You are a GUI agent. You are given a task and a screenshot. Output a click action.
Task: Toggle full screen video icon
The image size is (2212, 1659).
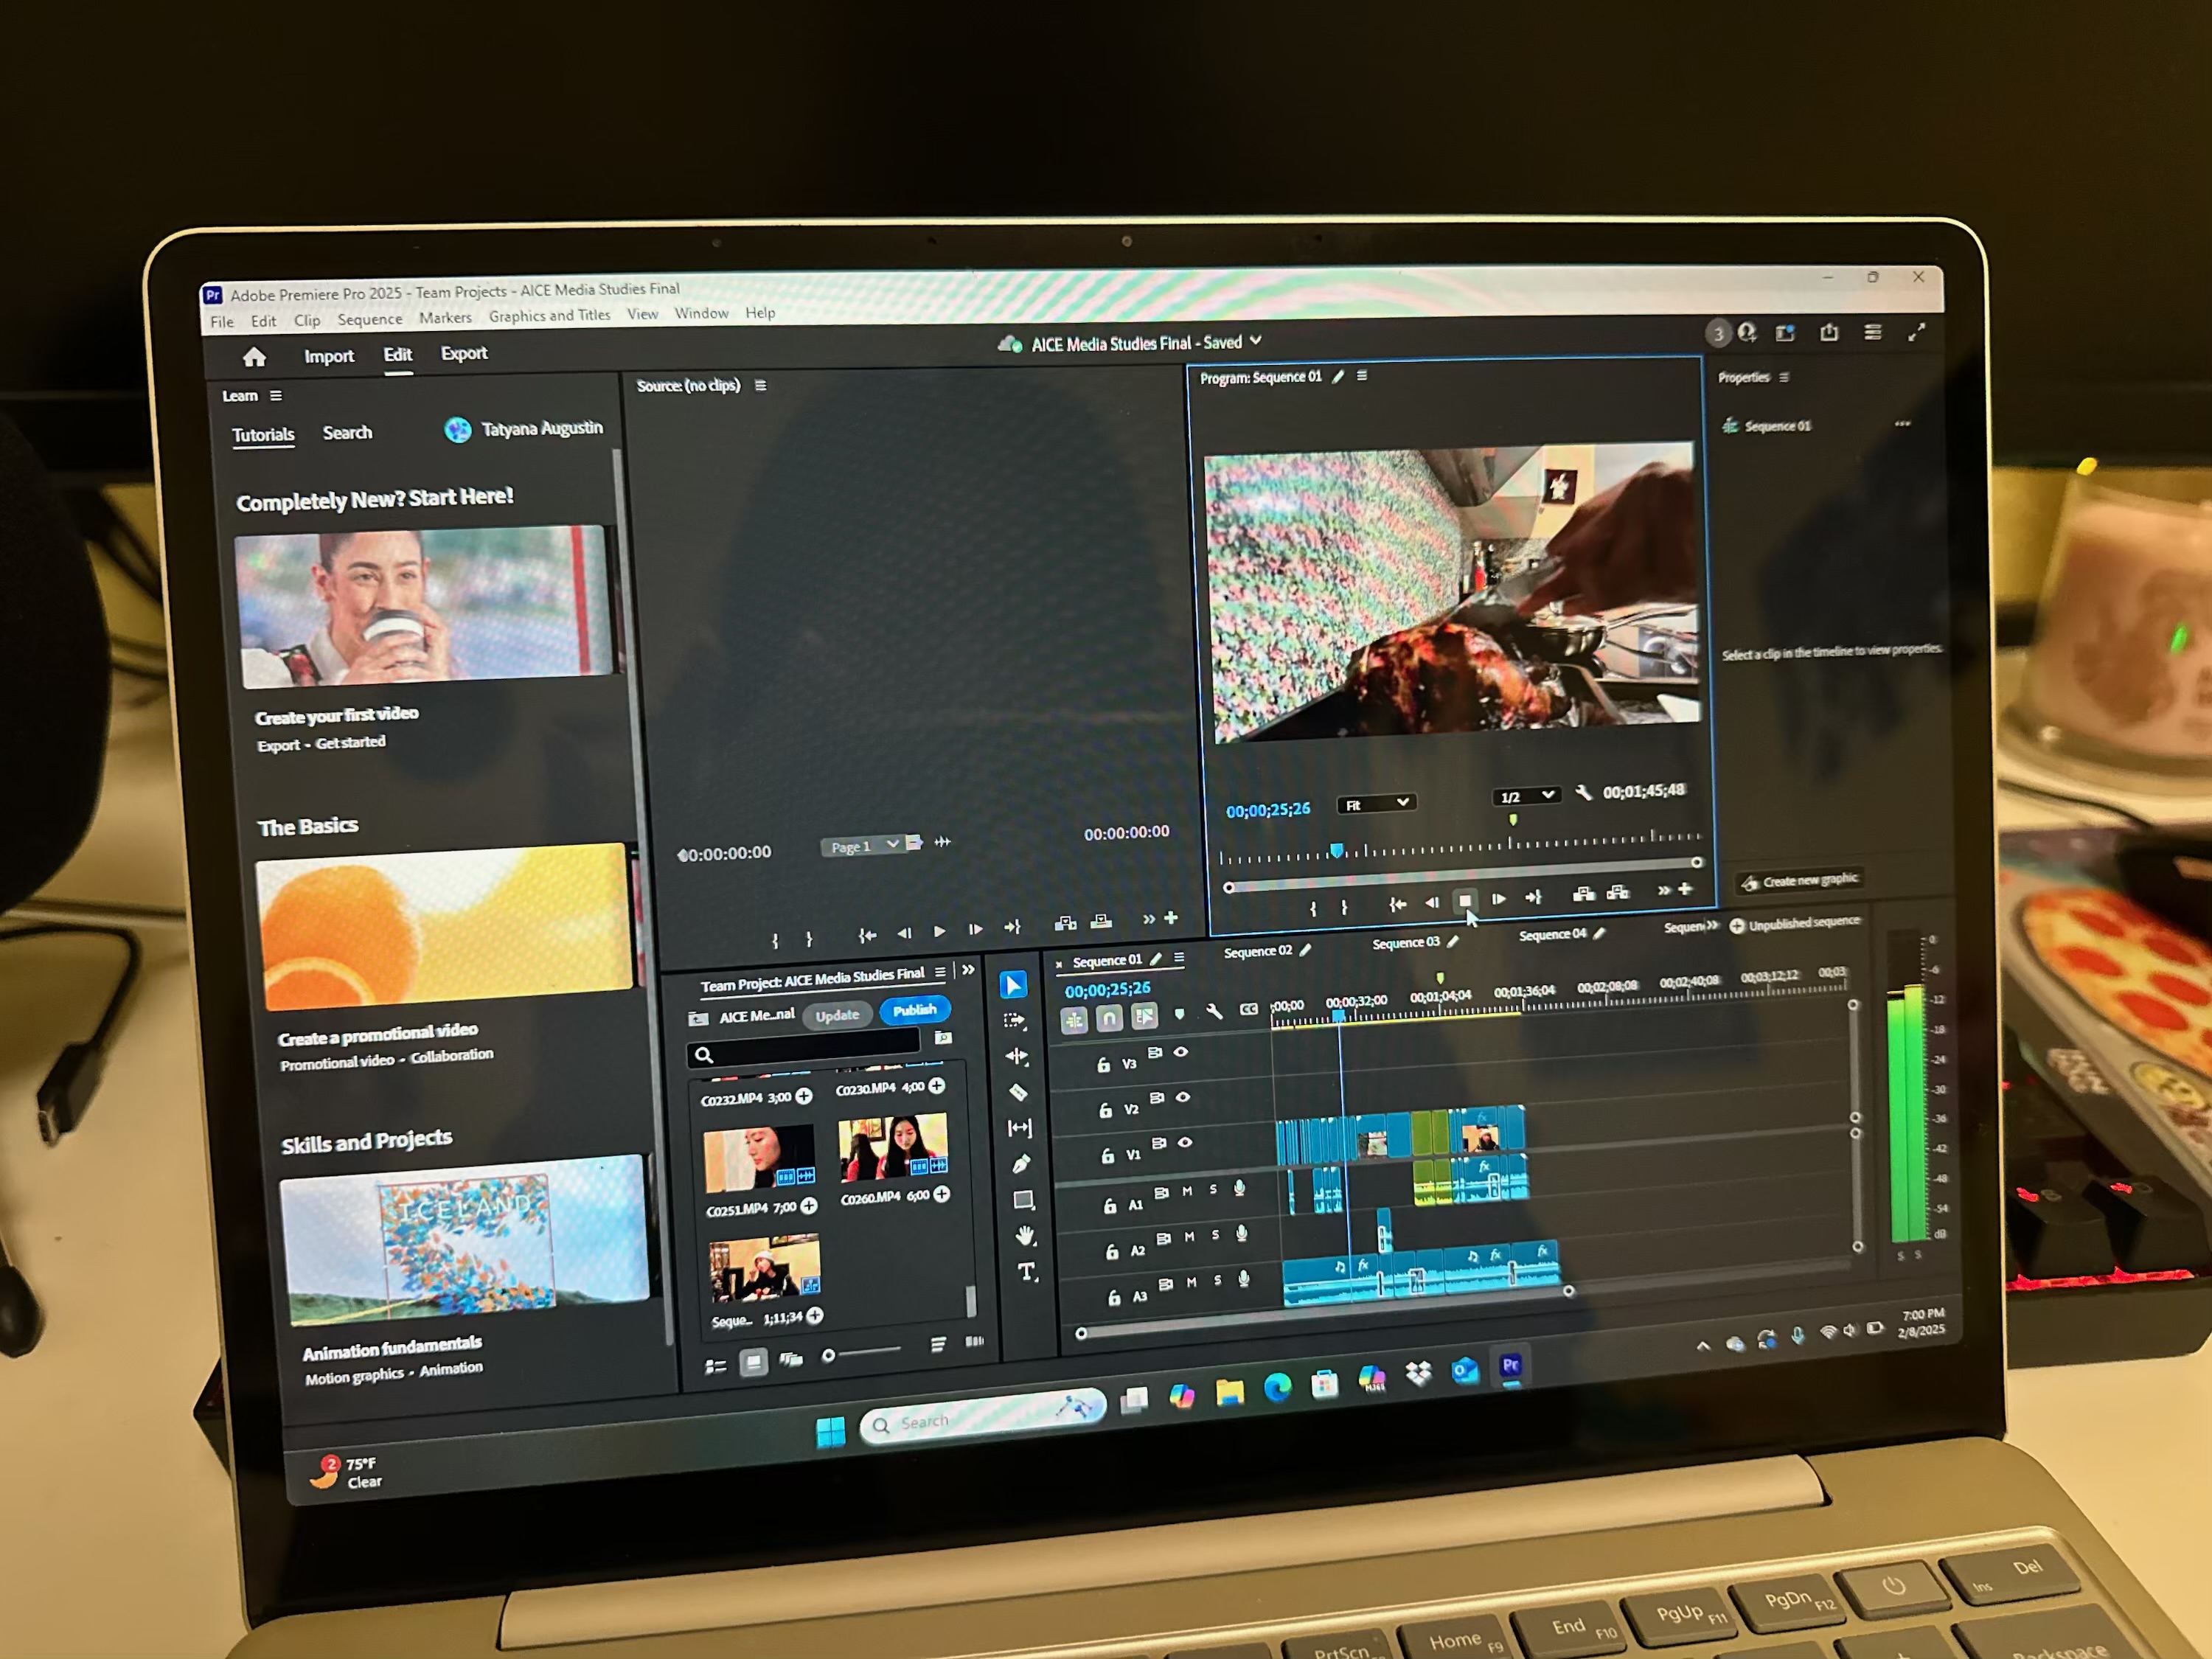pos(1916,332)
